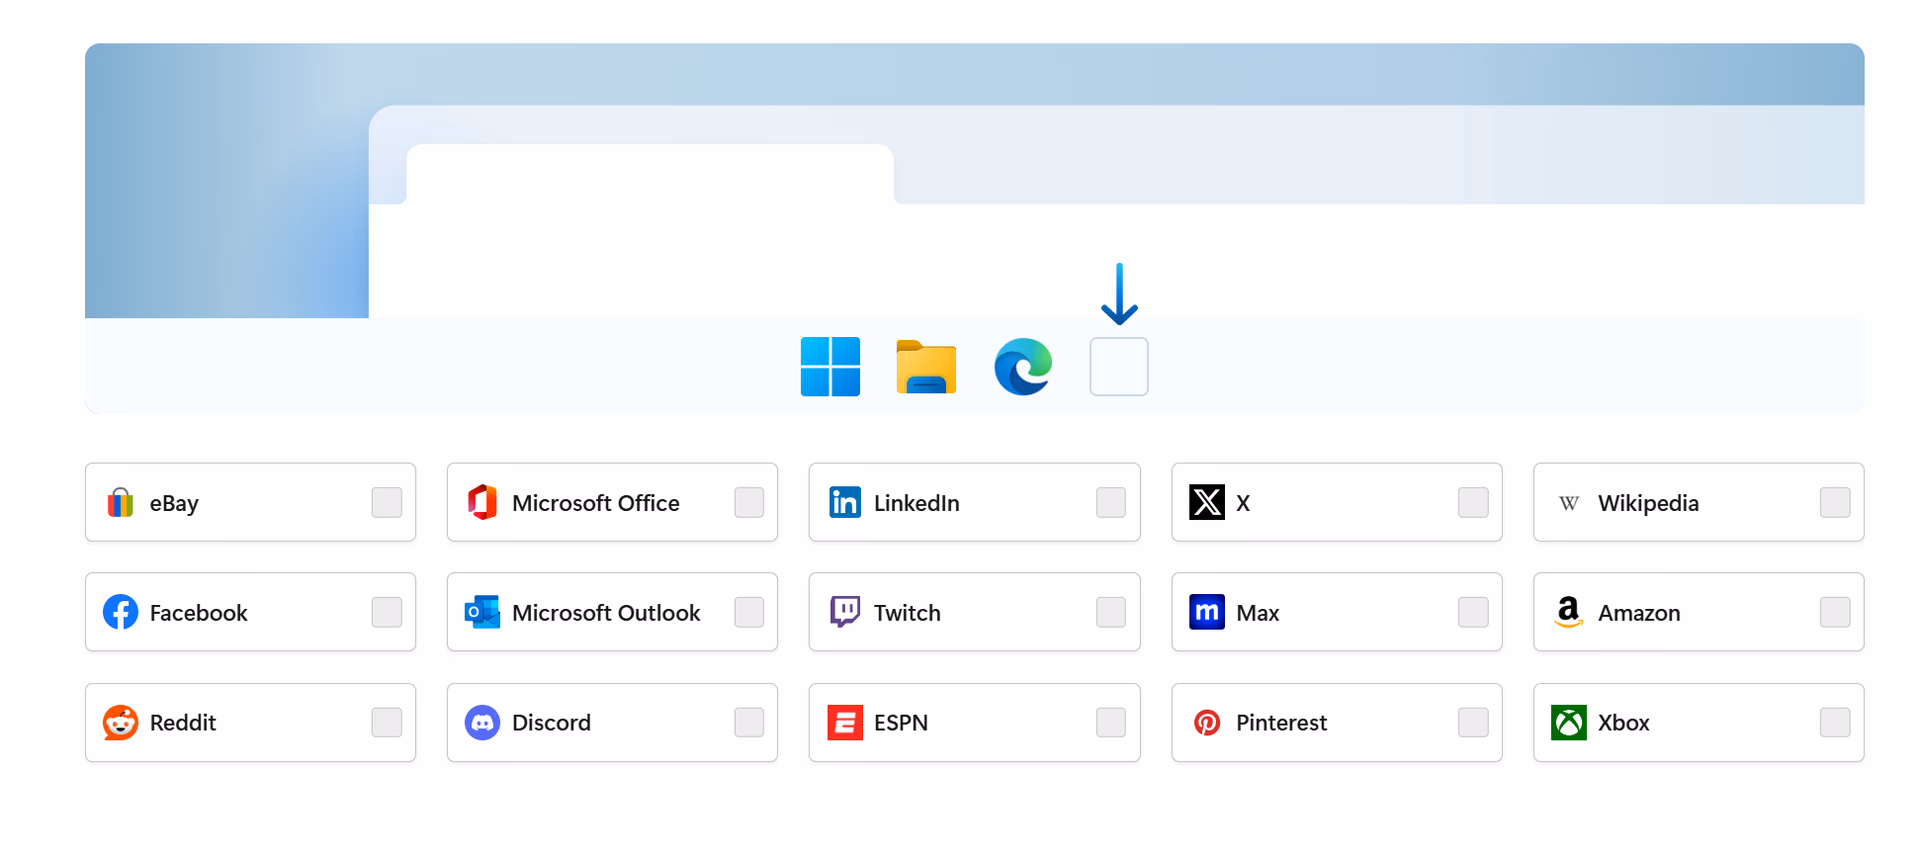Click the Max logo icon
This screenshot has height=848, width=1920.
[x=1207, y=612]
